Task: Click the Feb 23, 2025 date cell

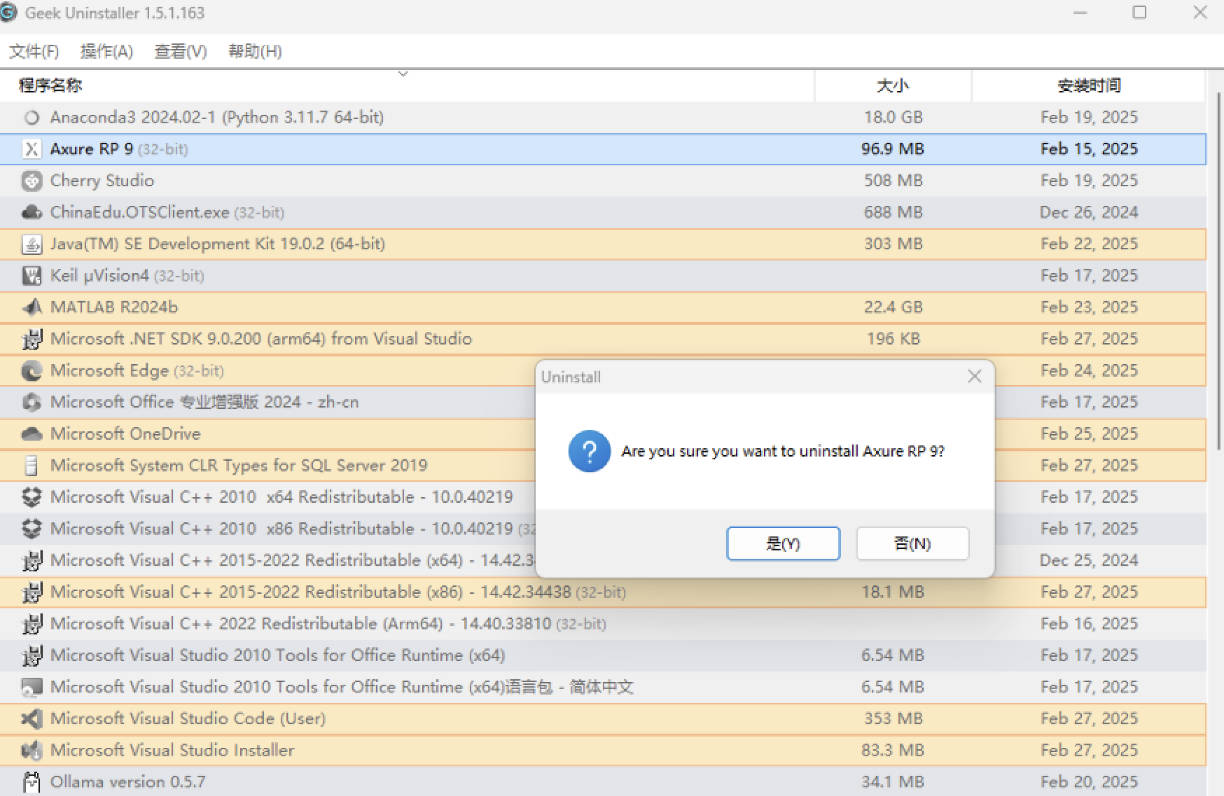Action: (1089, 307)
